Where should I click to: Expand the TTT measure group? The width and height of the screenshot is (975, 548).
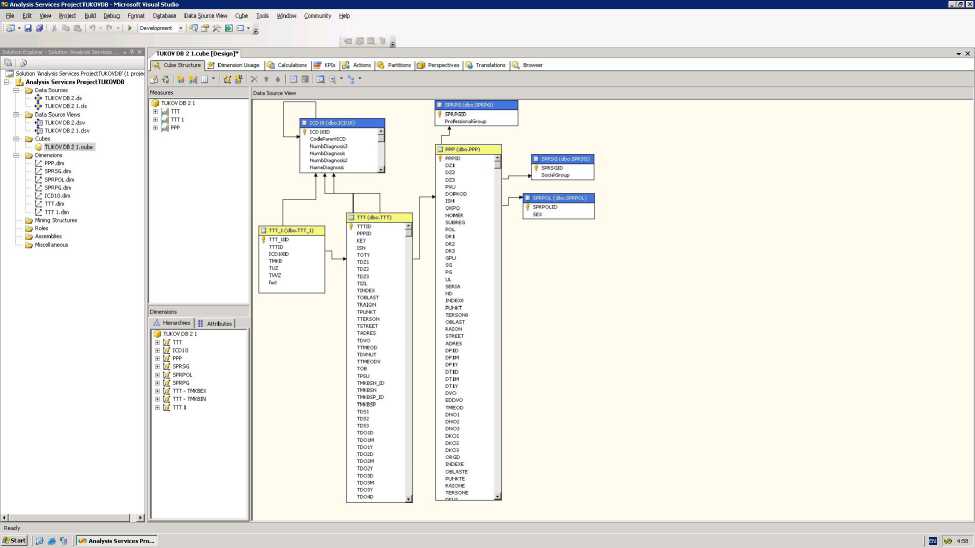[156, 111]
